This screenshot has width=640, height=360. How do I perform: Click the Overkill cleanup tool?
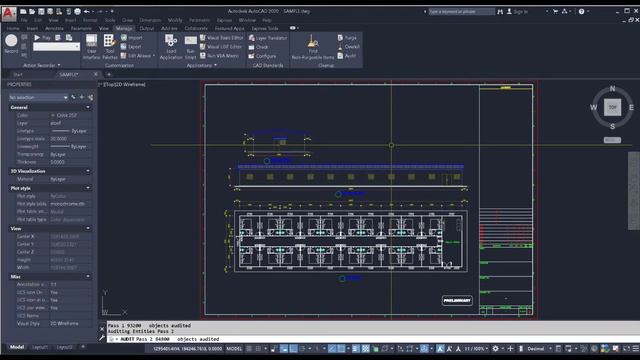(x=349, y=47)
